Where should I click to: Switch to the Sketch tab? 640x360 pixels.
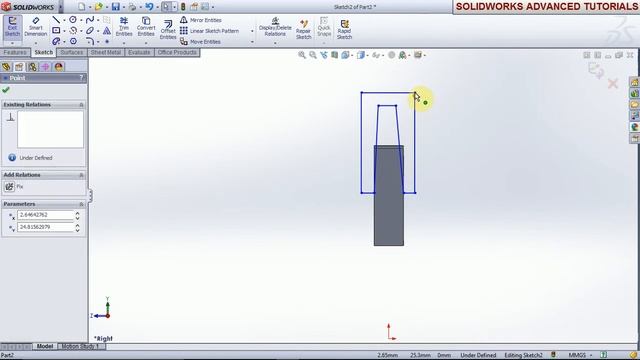pos(44,52)
